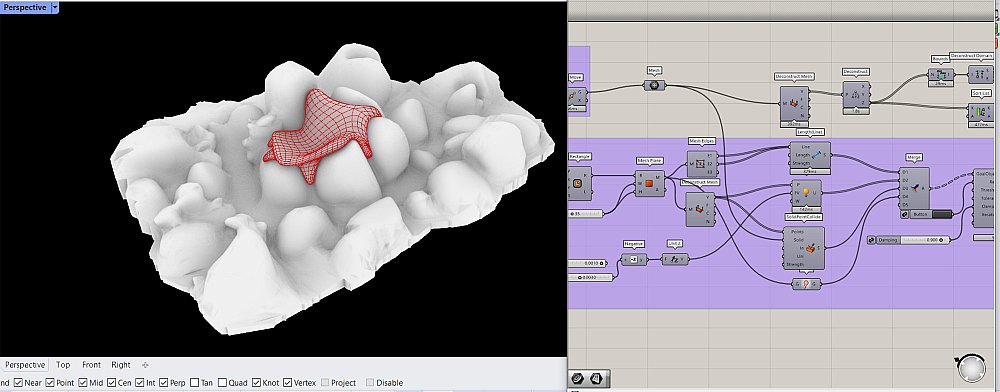The image size is (1000, 392).
Task: Click the Merge component name label
Action: (914, 157)
